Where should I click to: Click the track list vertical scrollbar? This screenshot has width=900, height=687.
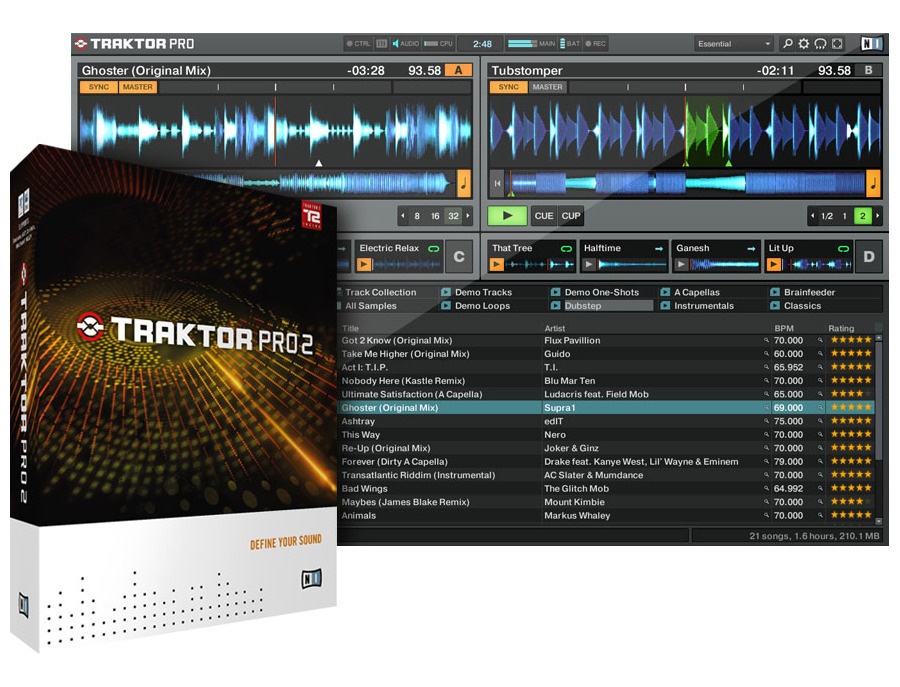coord(878,396)
